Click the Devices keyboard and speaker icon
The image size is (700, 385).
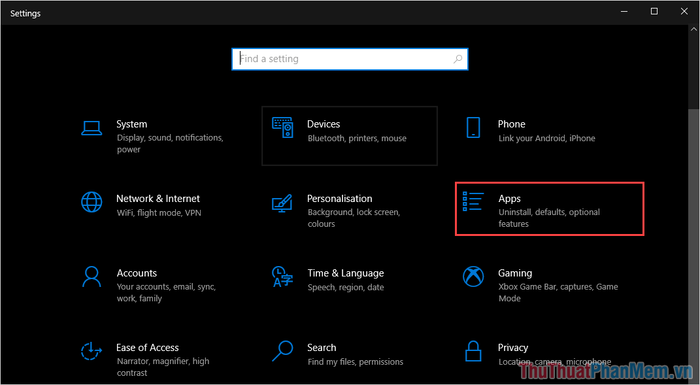pyautogui.click(x=283, y=128)
